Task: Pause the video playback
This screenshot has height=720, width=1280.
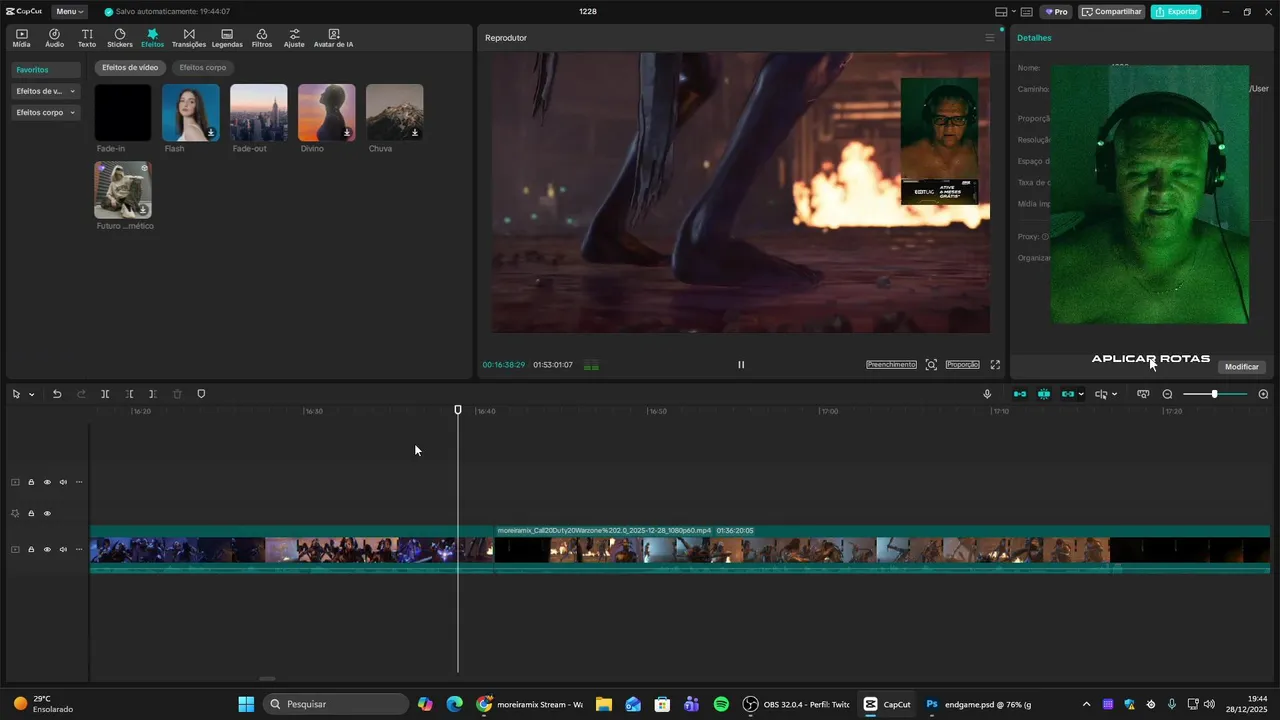Action: pos(741,365)
